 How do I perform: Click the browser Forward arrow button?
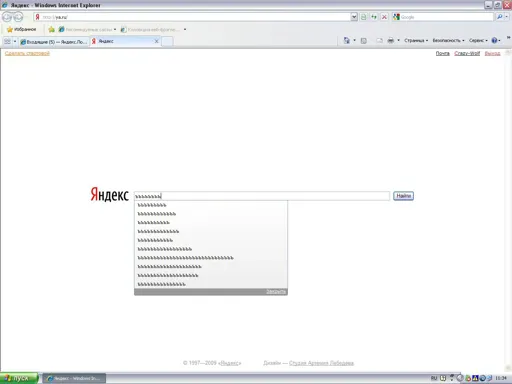click(x=19, y=17)
